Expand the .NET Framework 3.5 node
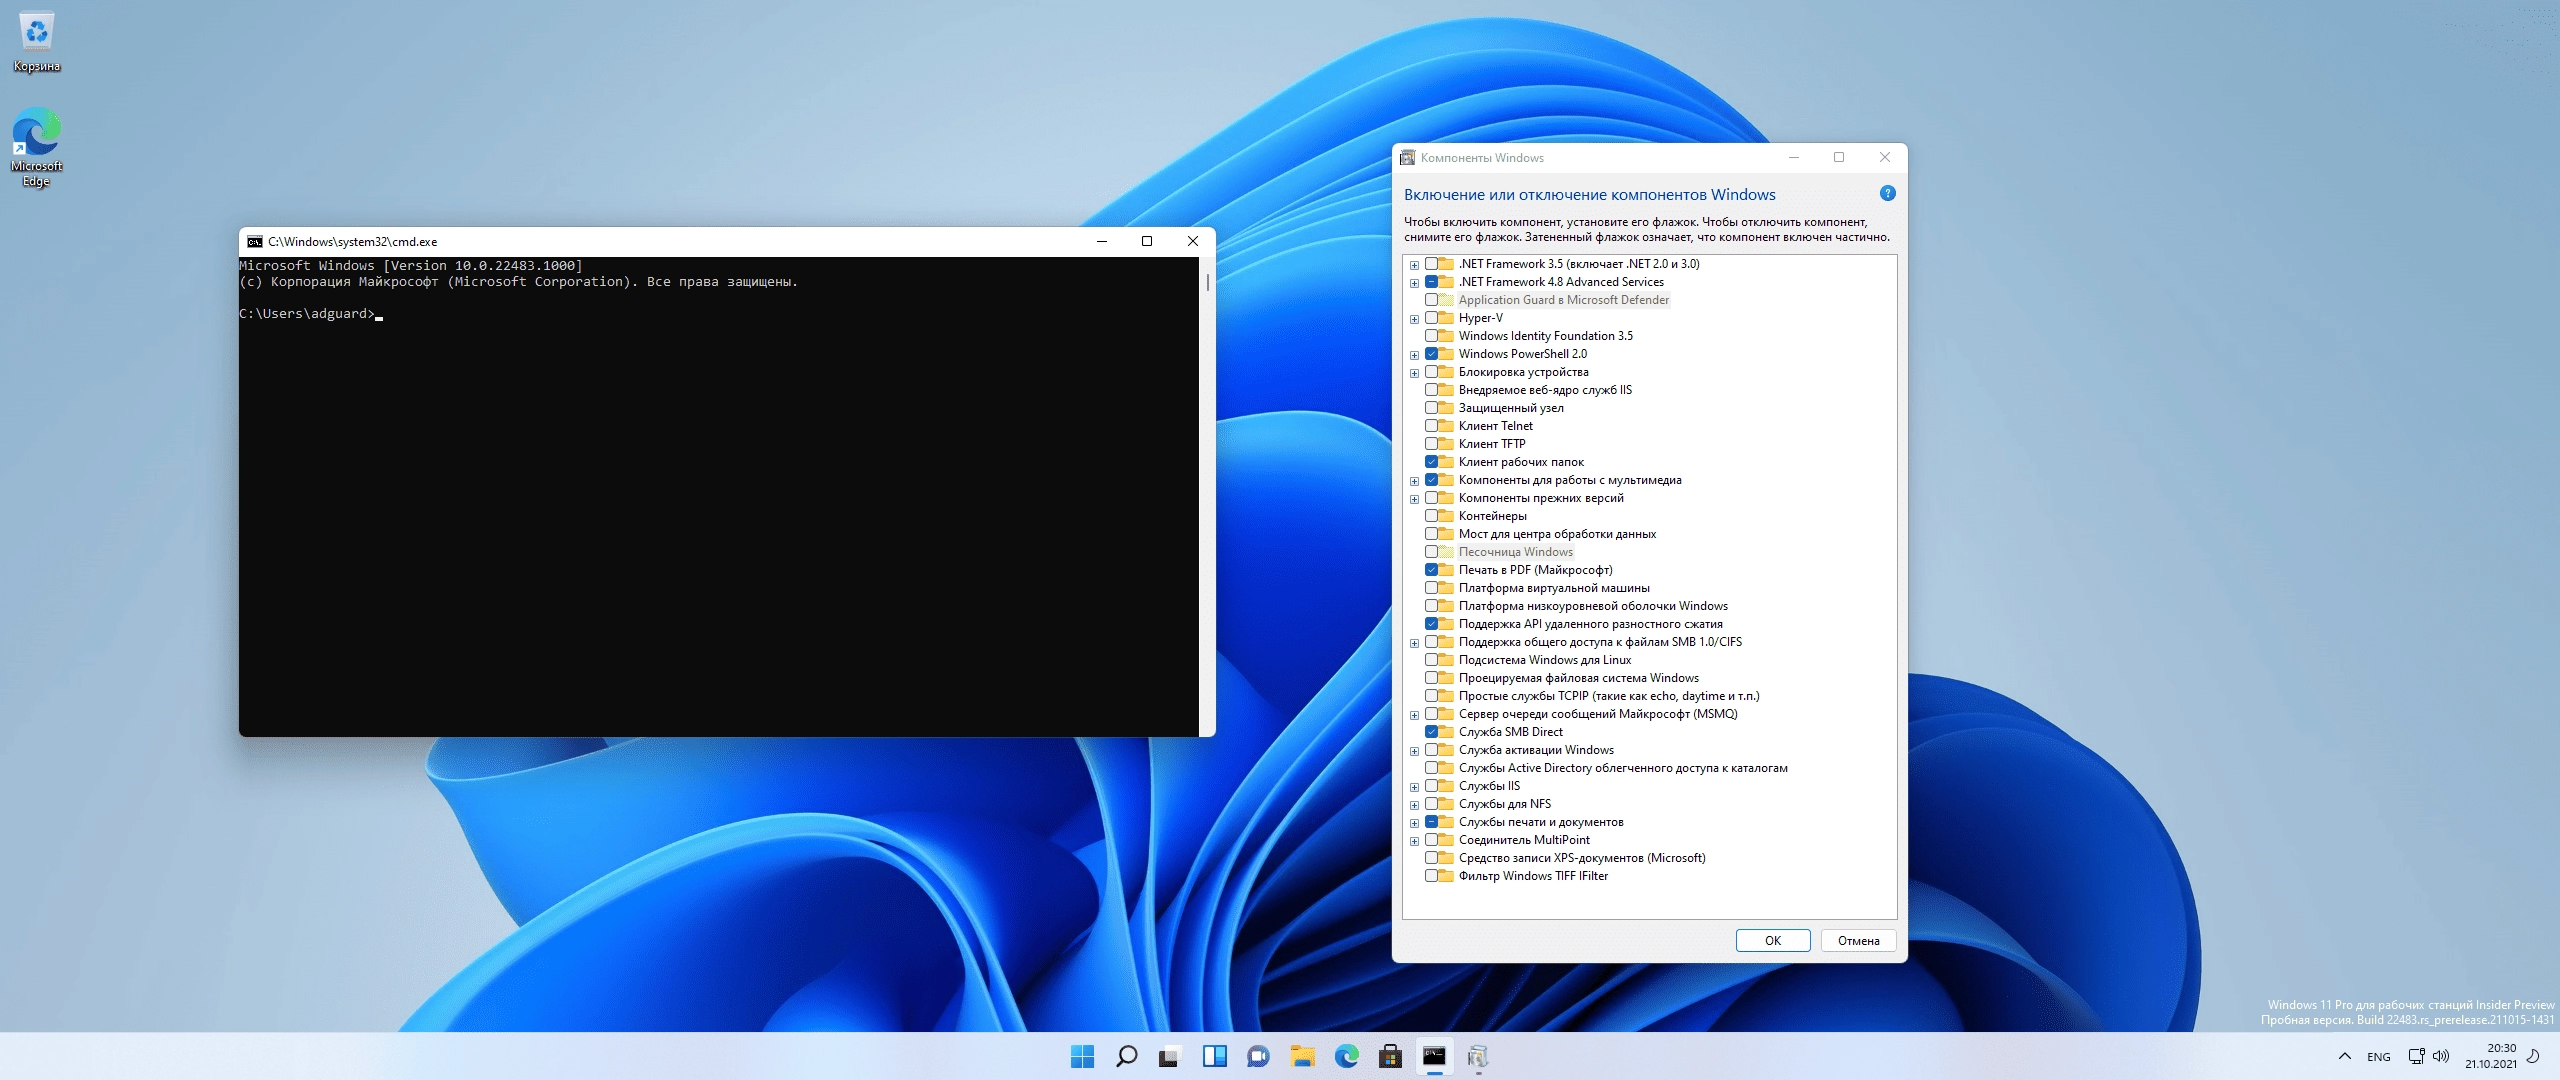This screenshot has width=2560, height=1080. (1414, 265)
